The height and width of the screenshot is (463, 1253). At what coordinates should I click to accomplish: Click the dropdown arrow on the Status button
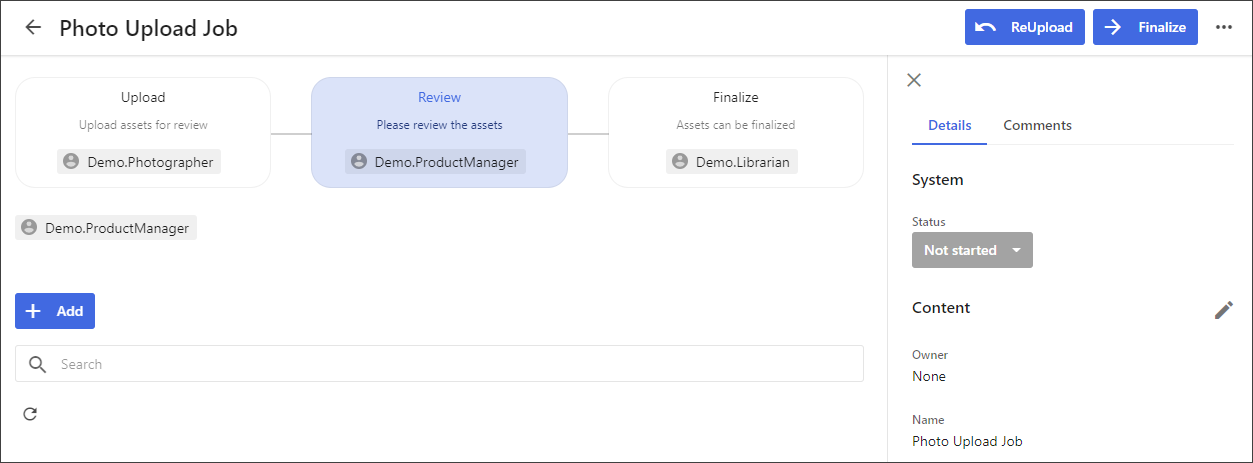1016,250
